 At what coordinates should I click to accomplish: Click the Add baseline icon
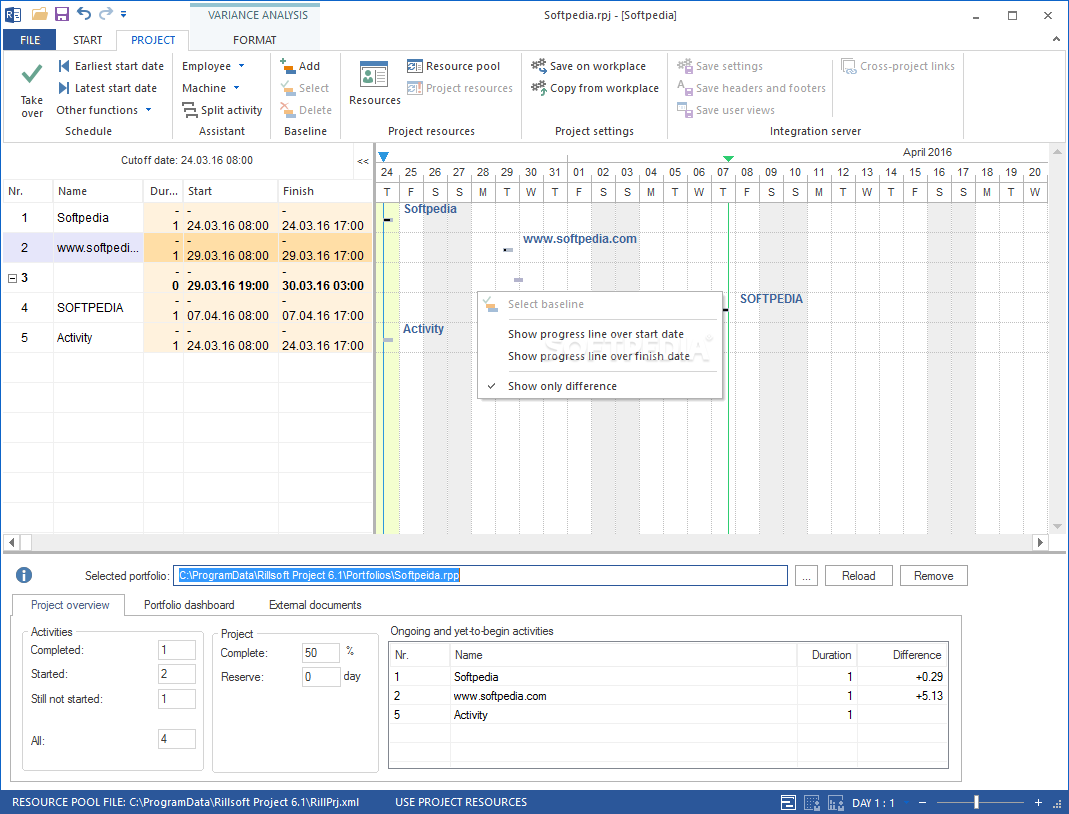click(x=288, y=65)
